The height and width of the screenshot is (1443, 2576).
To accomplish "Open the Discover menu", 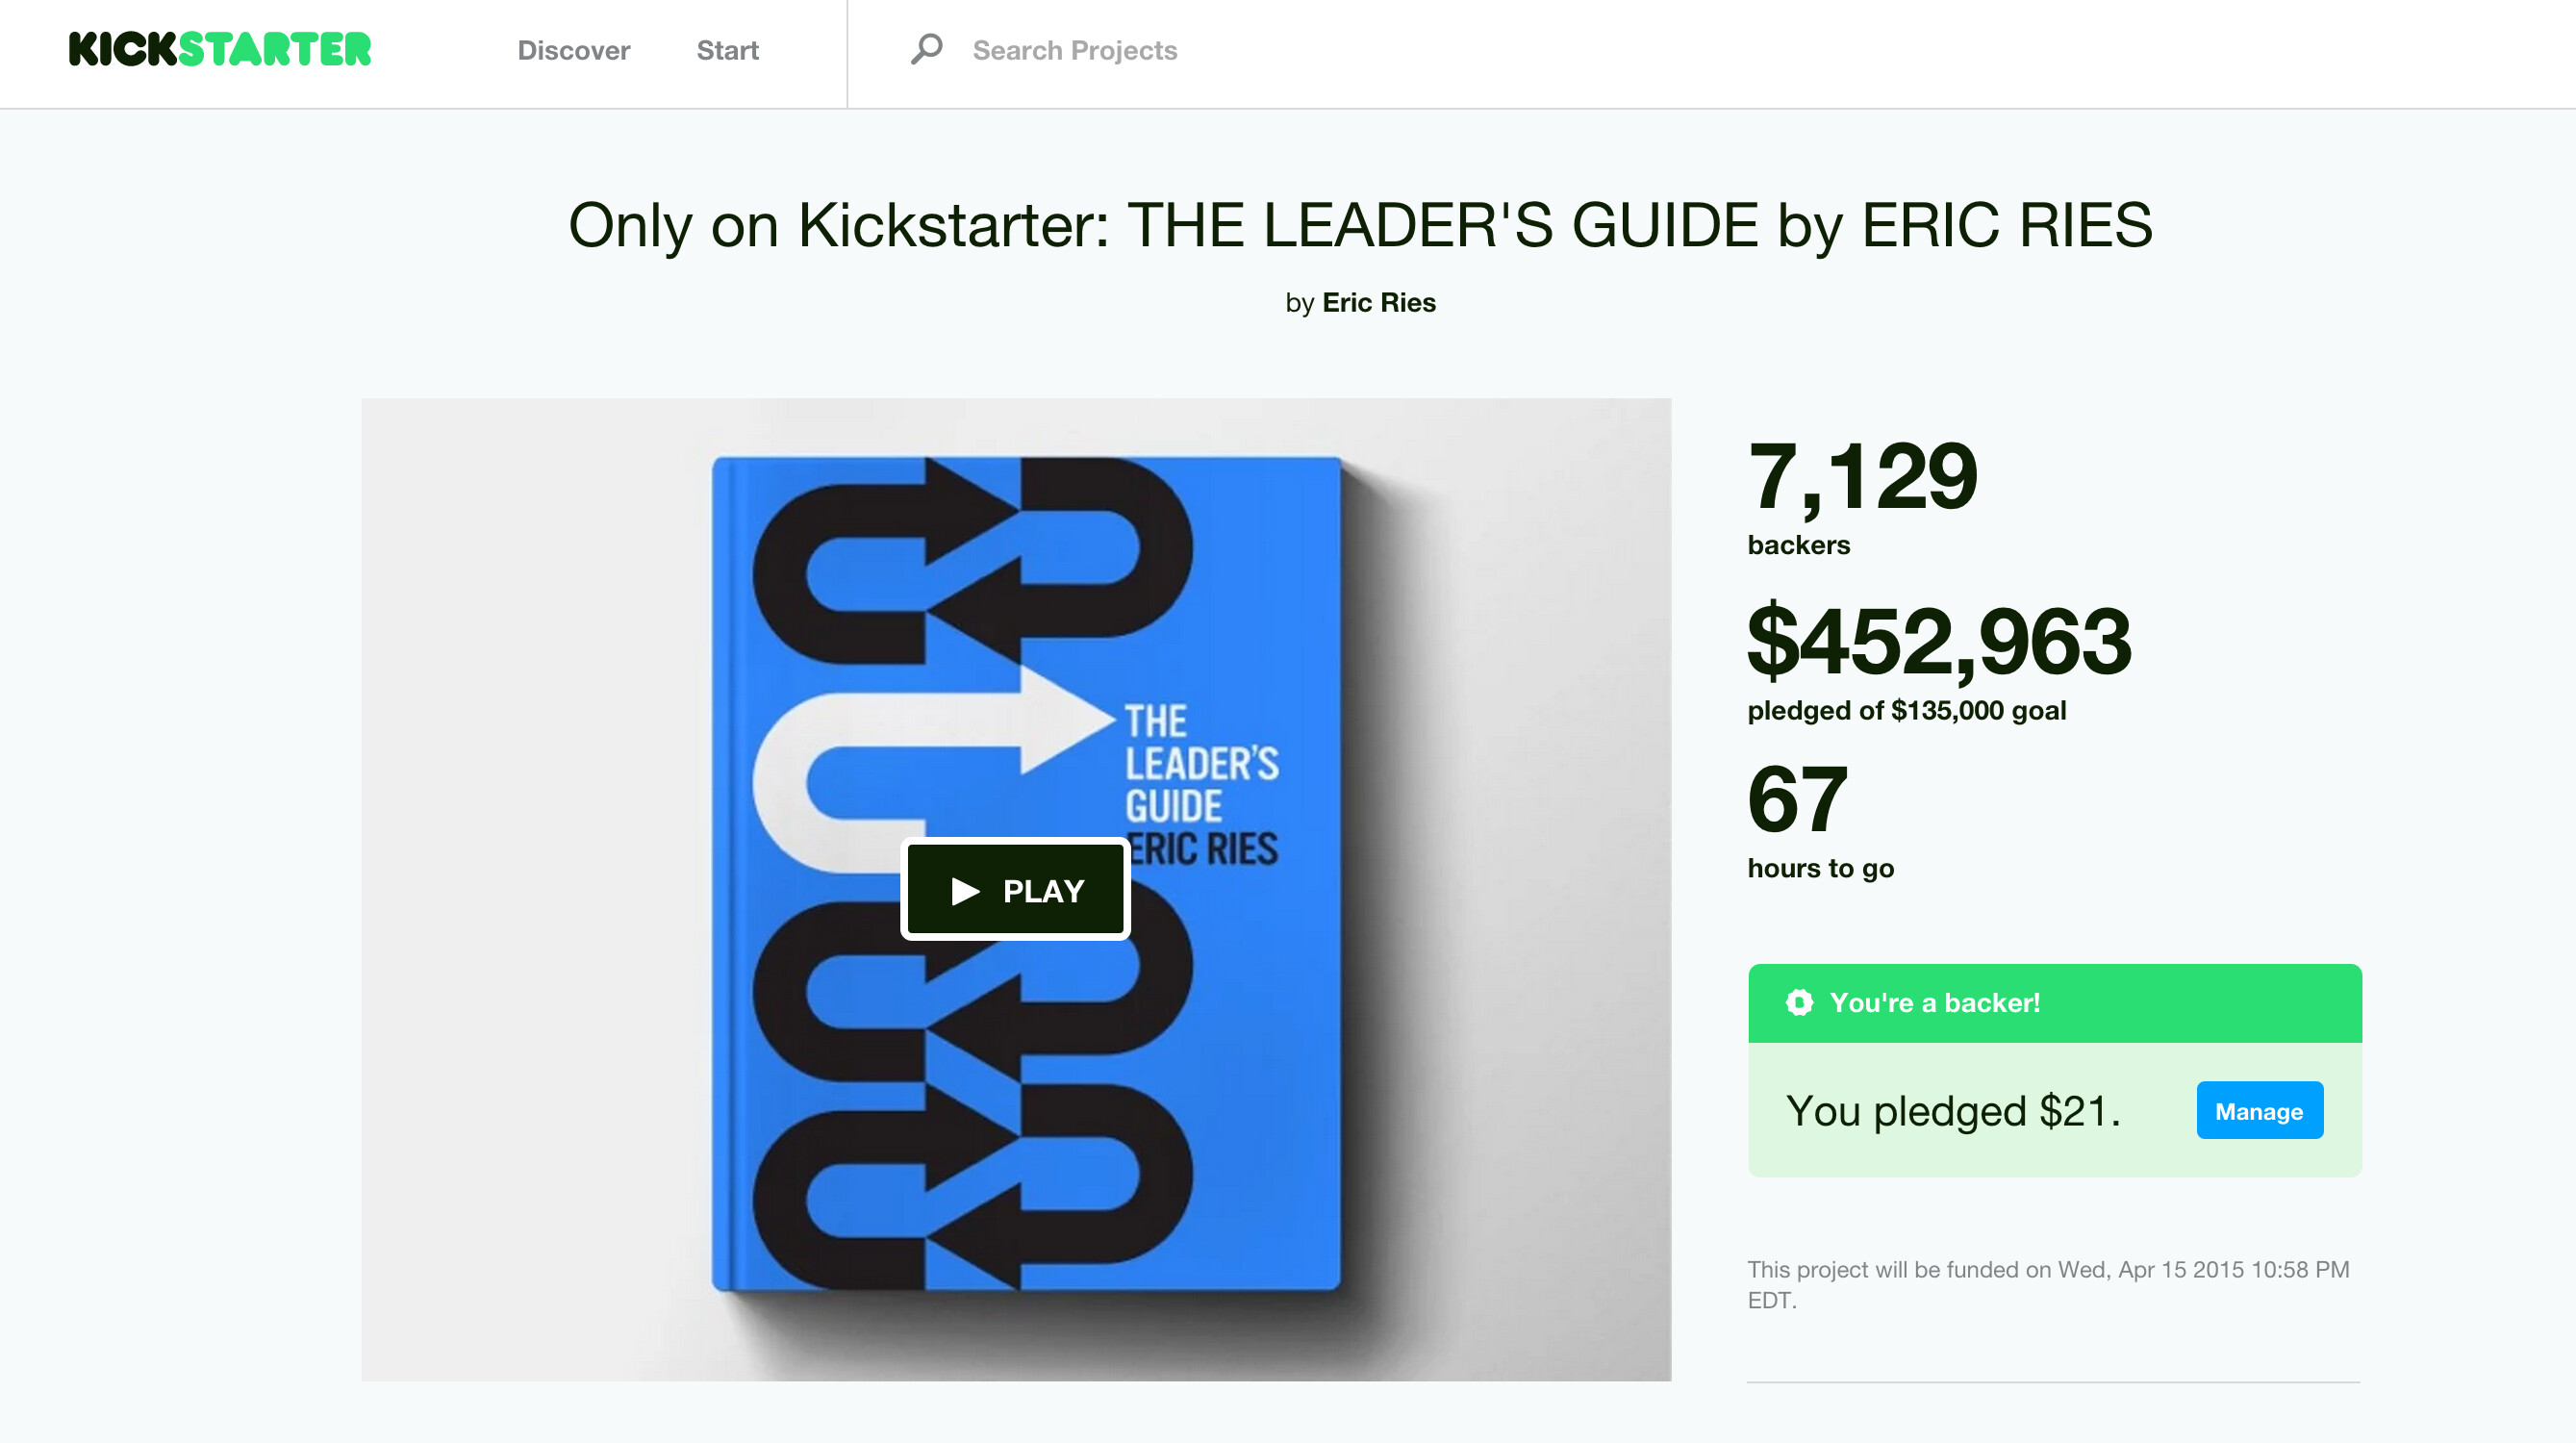I will point(572,50).
